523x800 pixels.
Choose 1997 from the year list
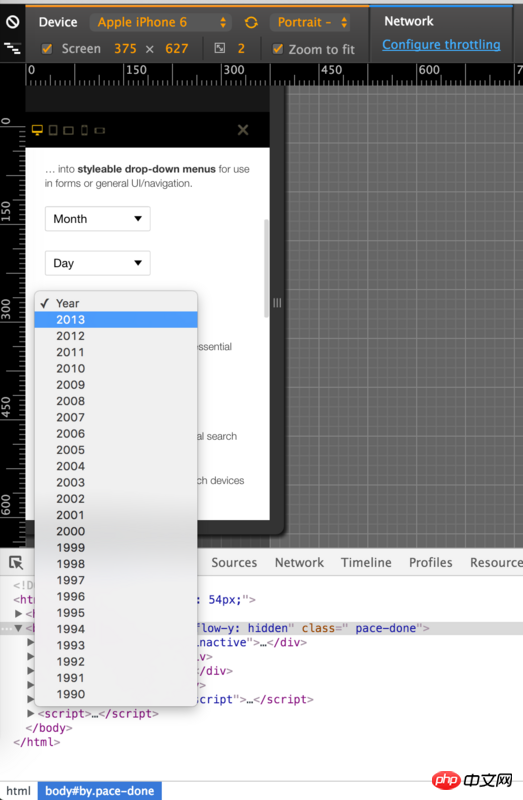(x=116, y=581)
